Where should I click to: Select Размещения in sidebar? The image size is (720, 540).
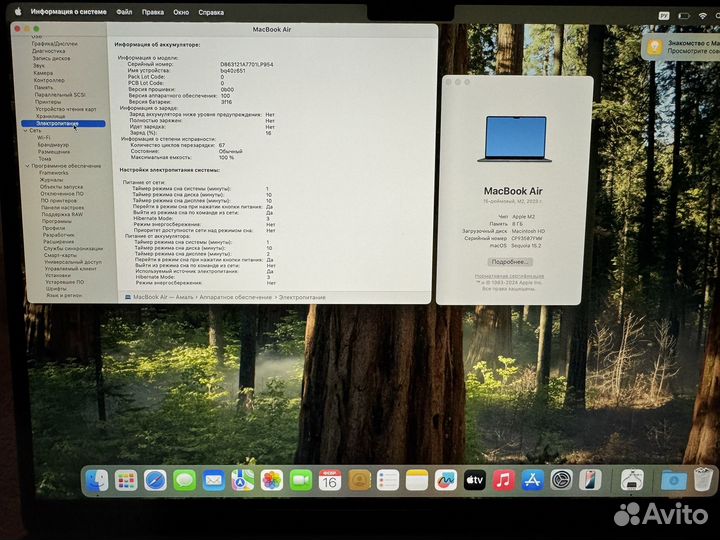point(54,152)
